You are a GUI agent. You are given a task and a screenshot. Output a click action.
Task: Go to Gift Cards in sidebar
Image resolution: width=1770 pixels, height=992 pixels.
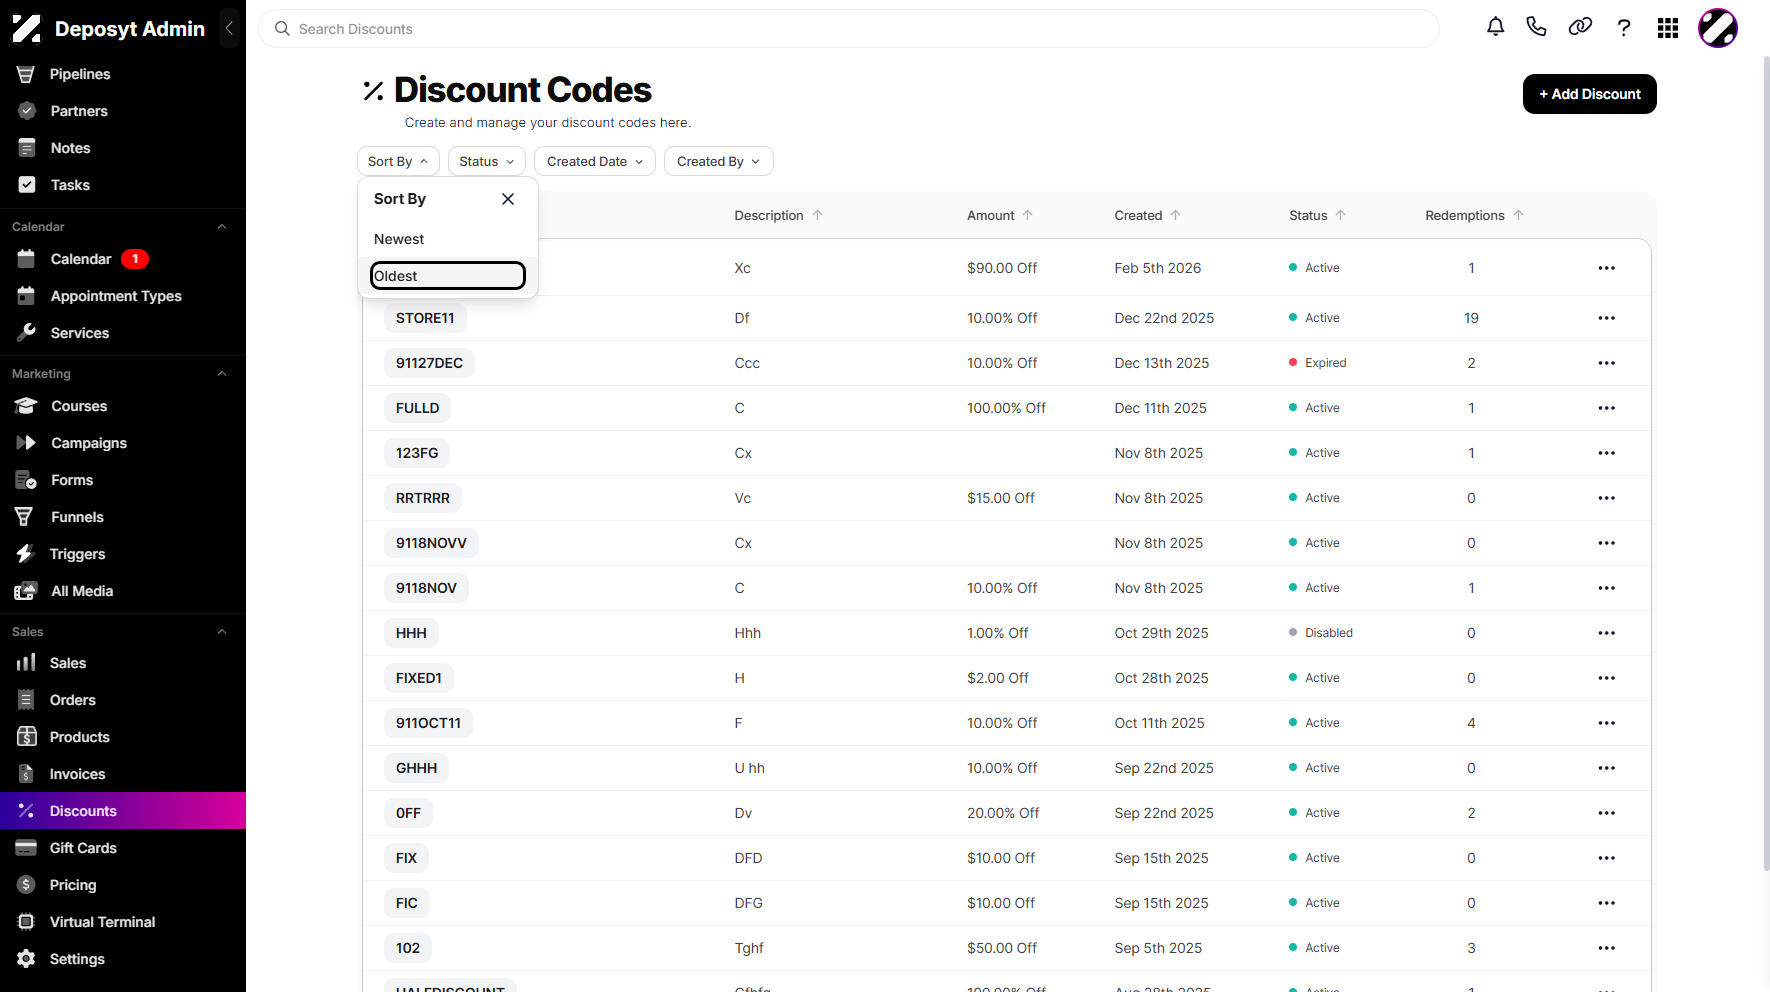tap(123, 848)
